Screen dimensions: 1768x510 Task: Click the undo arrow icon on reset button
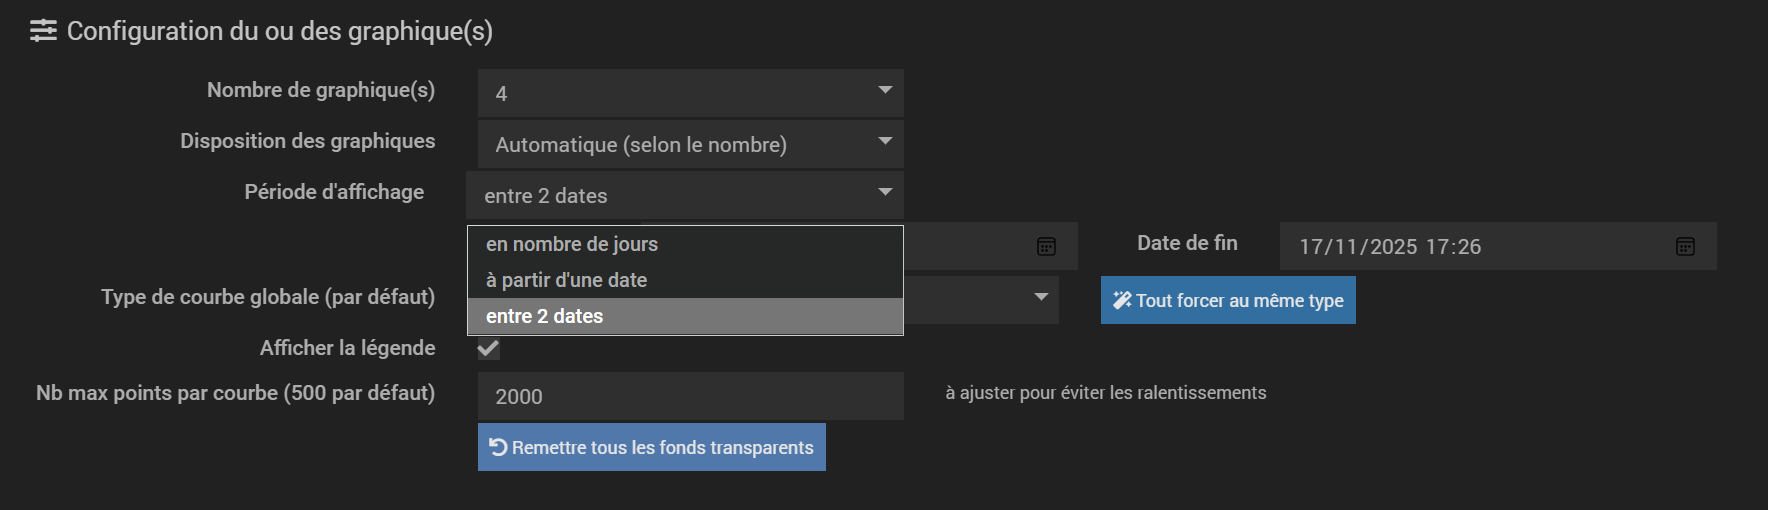(x=498, y=447)
